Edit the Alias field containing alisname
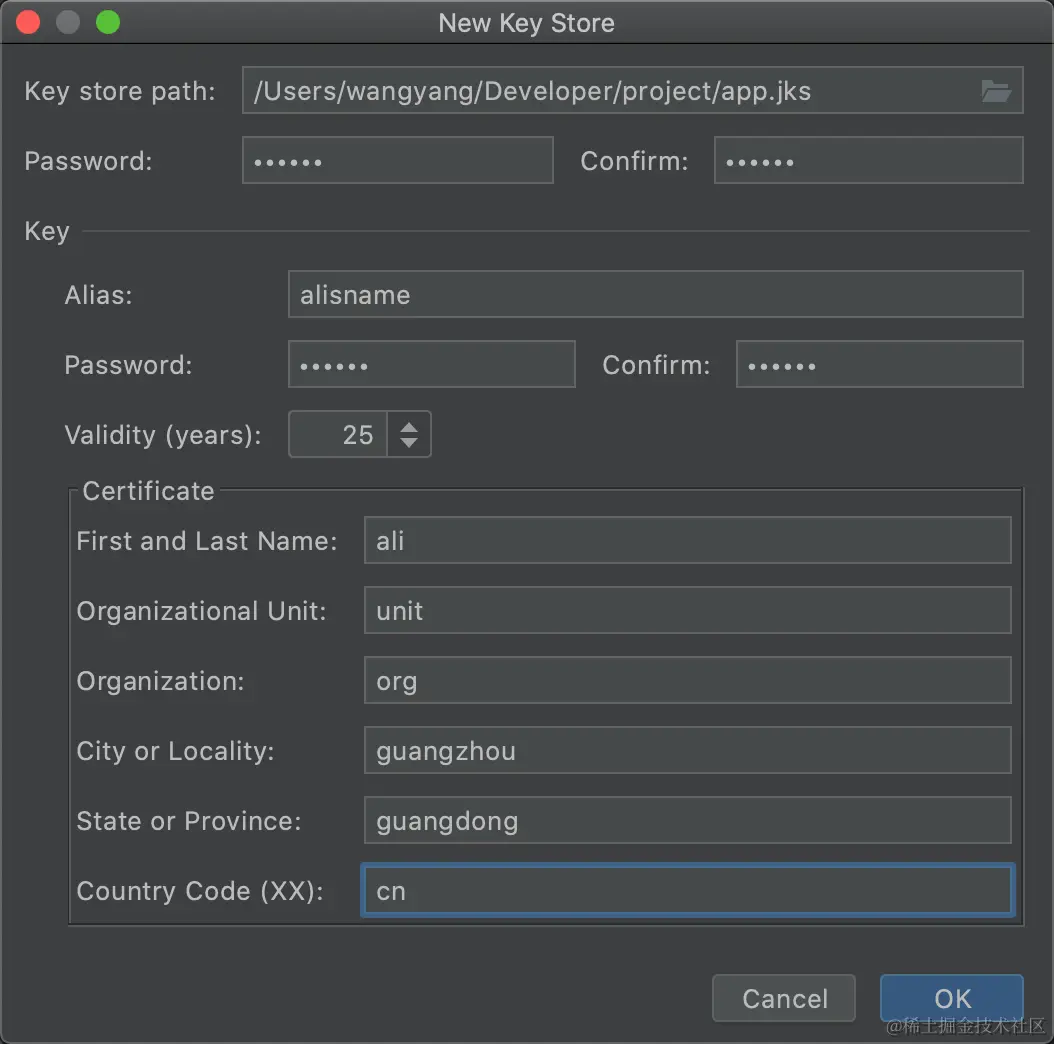This screenshot has height=1044, width=1054. click(655, 295)
